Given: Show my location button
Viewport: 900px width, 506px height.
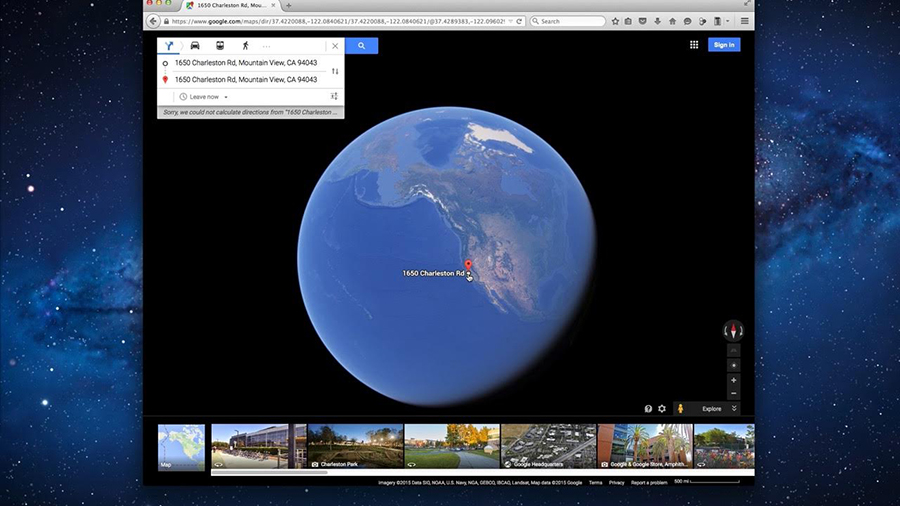Looking at the screenshot, I should pyautogui.click(x=733, y=365).
